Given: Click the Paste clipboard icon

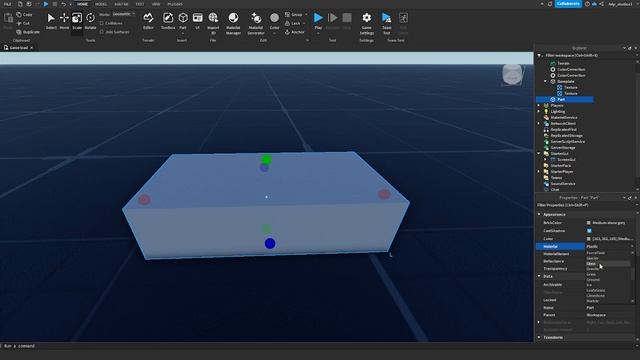Looking at the screenshot, I should (8, 18).
